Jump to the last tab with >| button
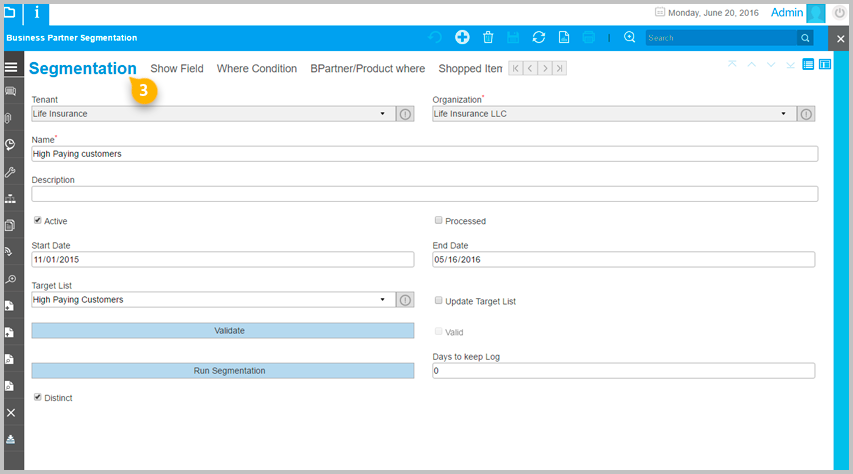The width and height of the screenshot is (853, 474). coord(559,69)
